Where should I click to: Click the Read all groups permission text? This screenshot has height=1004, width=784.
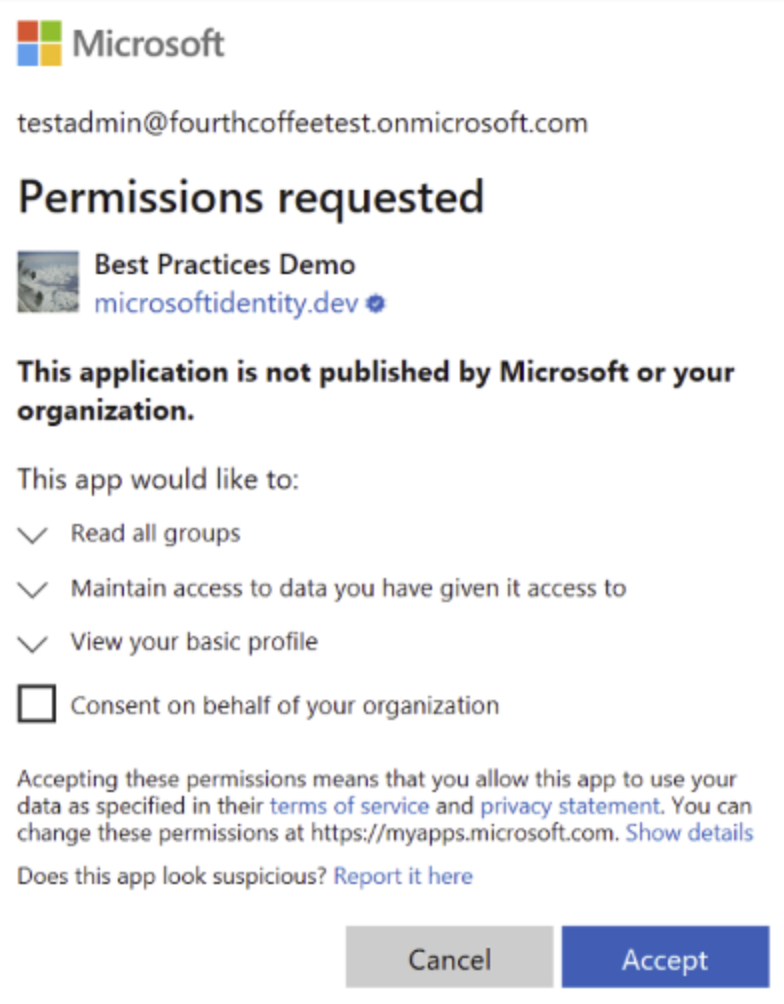click(155, 534)
